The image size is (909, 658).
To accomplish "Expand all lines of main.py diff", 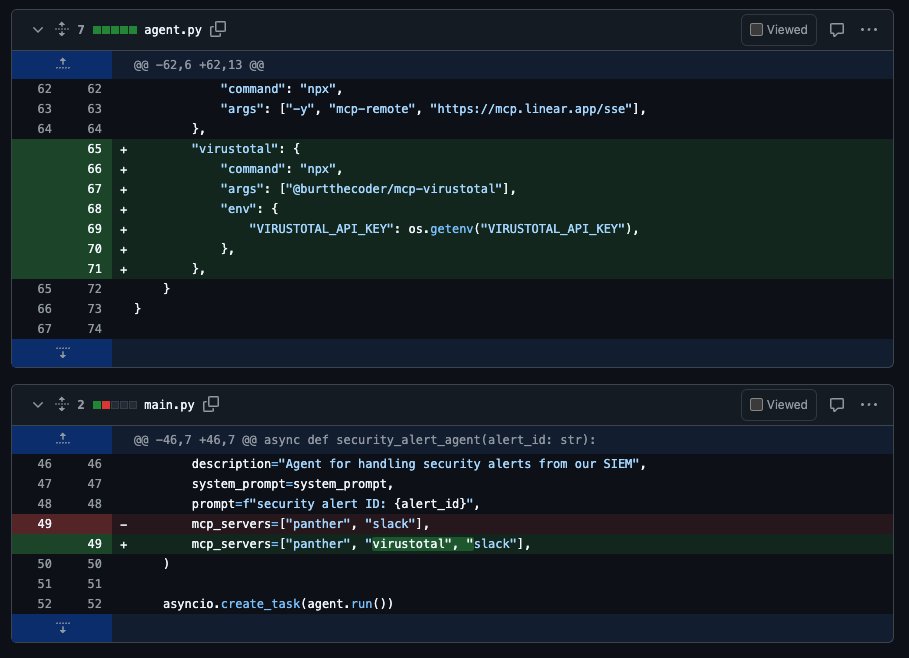I will point(62,404).
